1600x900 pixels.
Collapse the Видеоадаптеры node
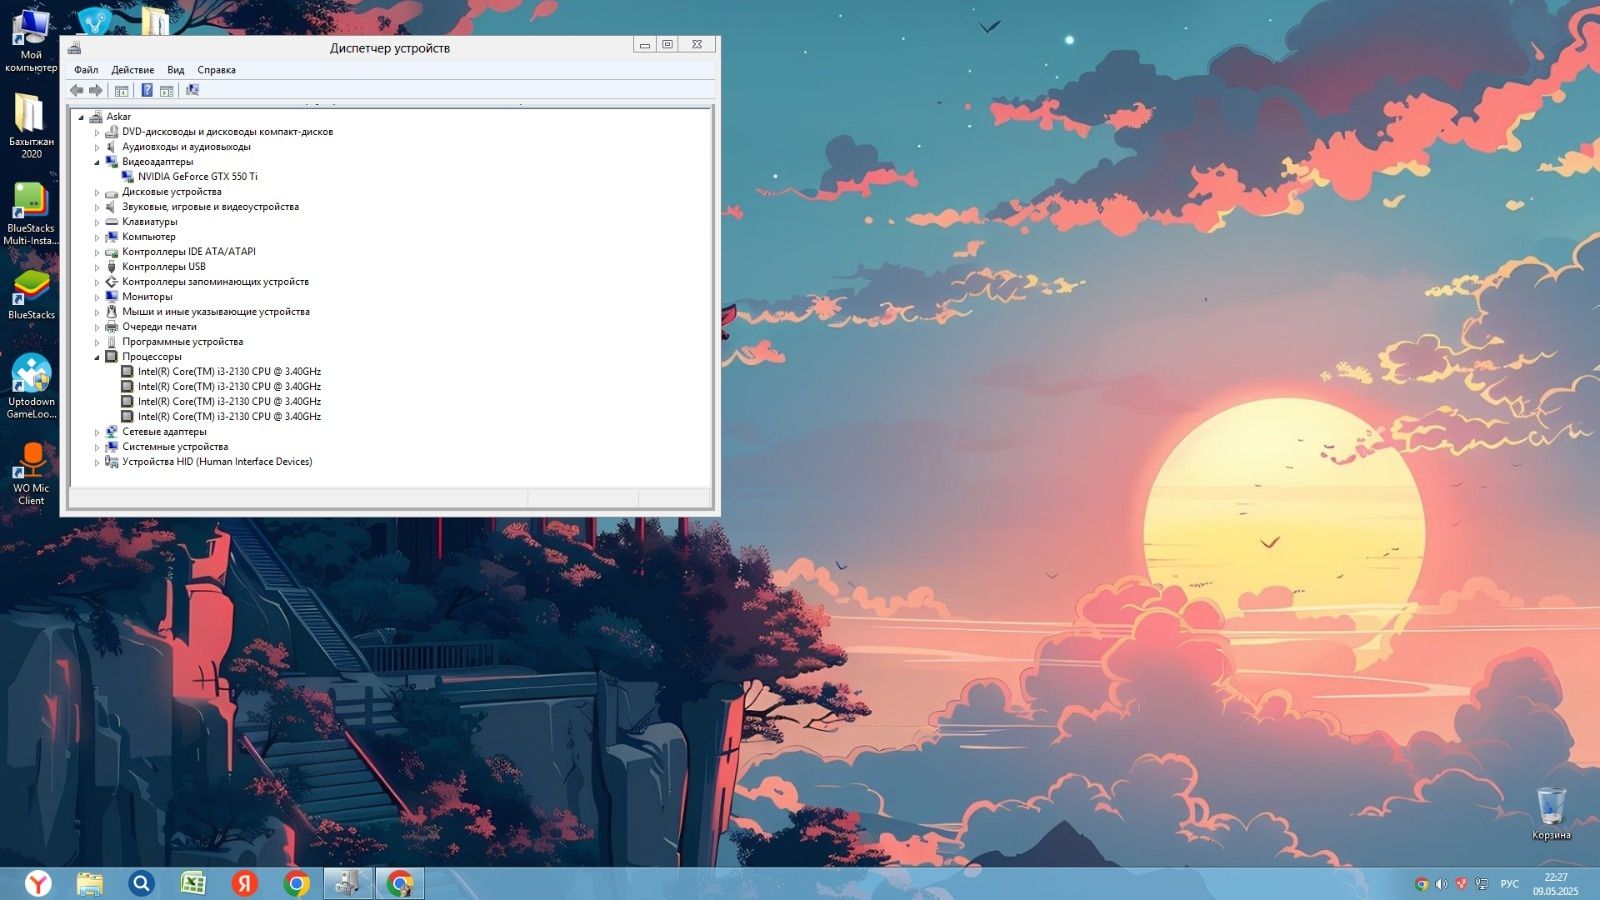[x=97, y=162]
